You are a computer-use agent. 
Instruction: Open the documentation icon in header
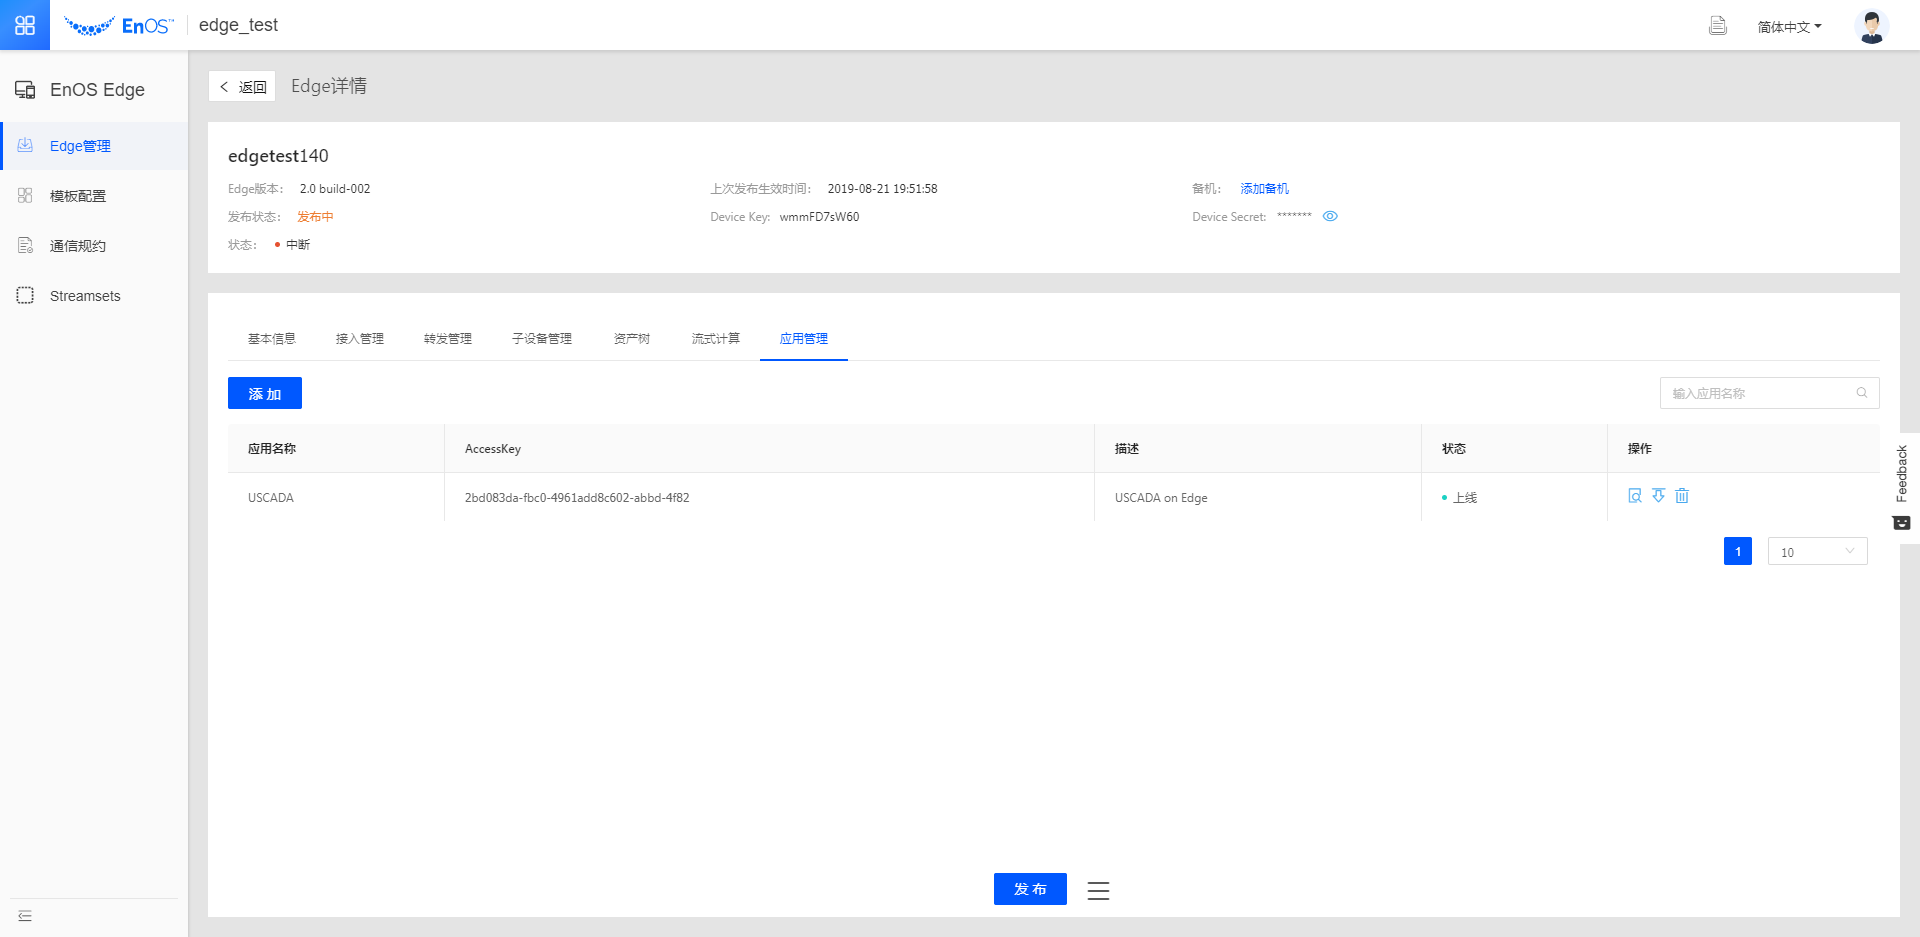coord(1717,26)
